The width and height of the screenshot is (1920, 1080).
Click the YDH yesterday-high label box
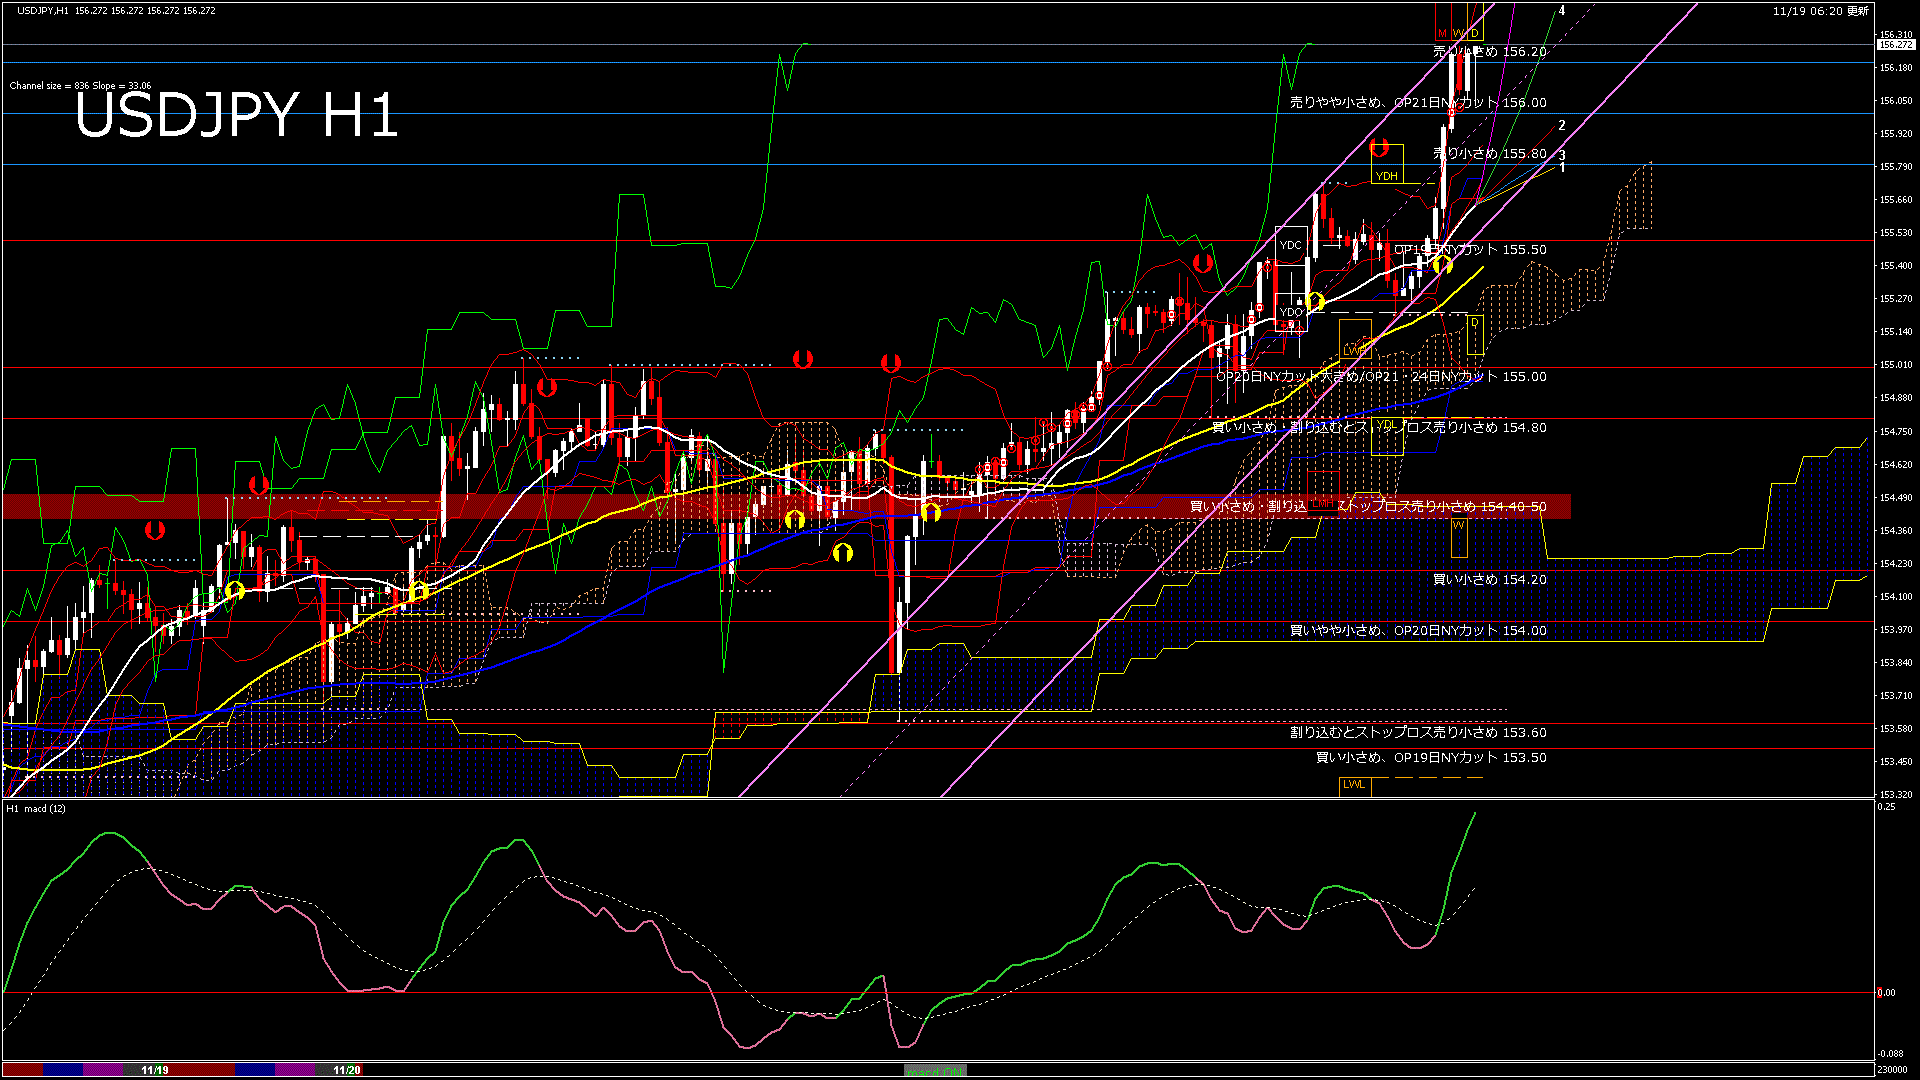(x=1387, y=176)
